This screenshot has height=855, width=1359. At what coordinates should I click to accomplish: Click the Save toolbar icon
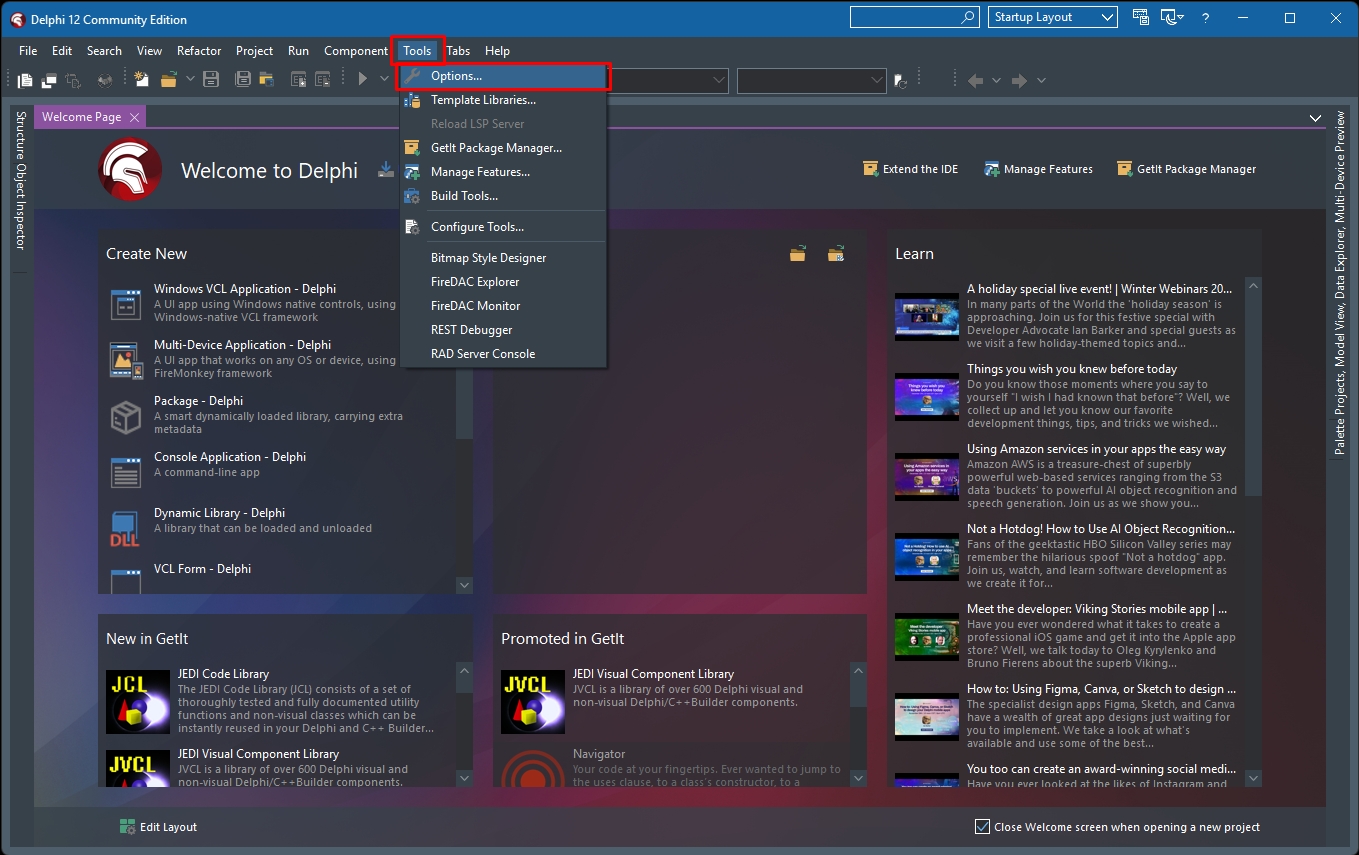pyautogui.click(x=211, y=80)
